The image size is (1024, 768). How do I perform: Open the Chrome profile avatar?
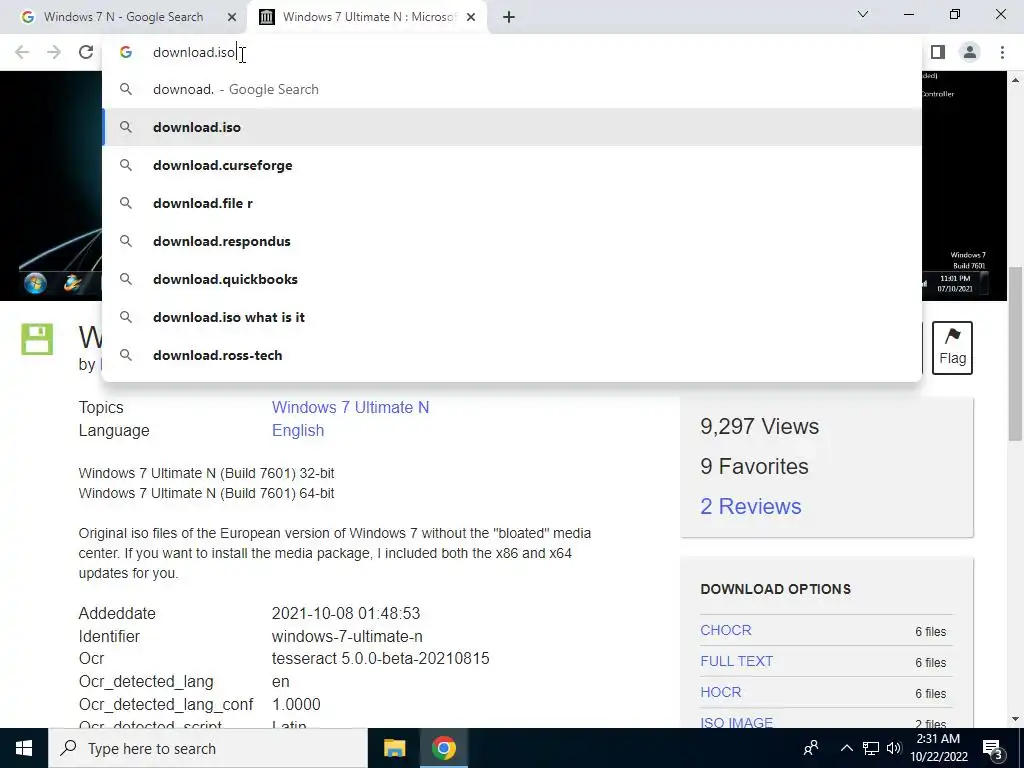(x=970, y=52)
